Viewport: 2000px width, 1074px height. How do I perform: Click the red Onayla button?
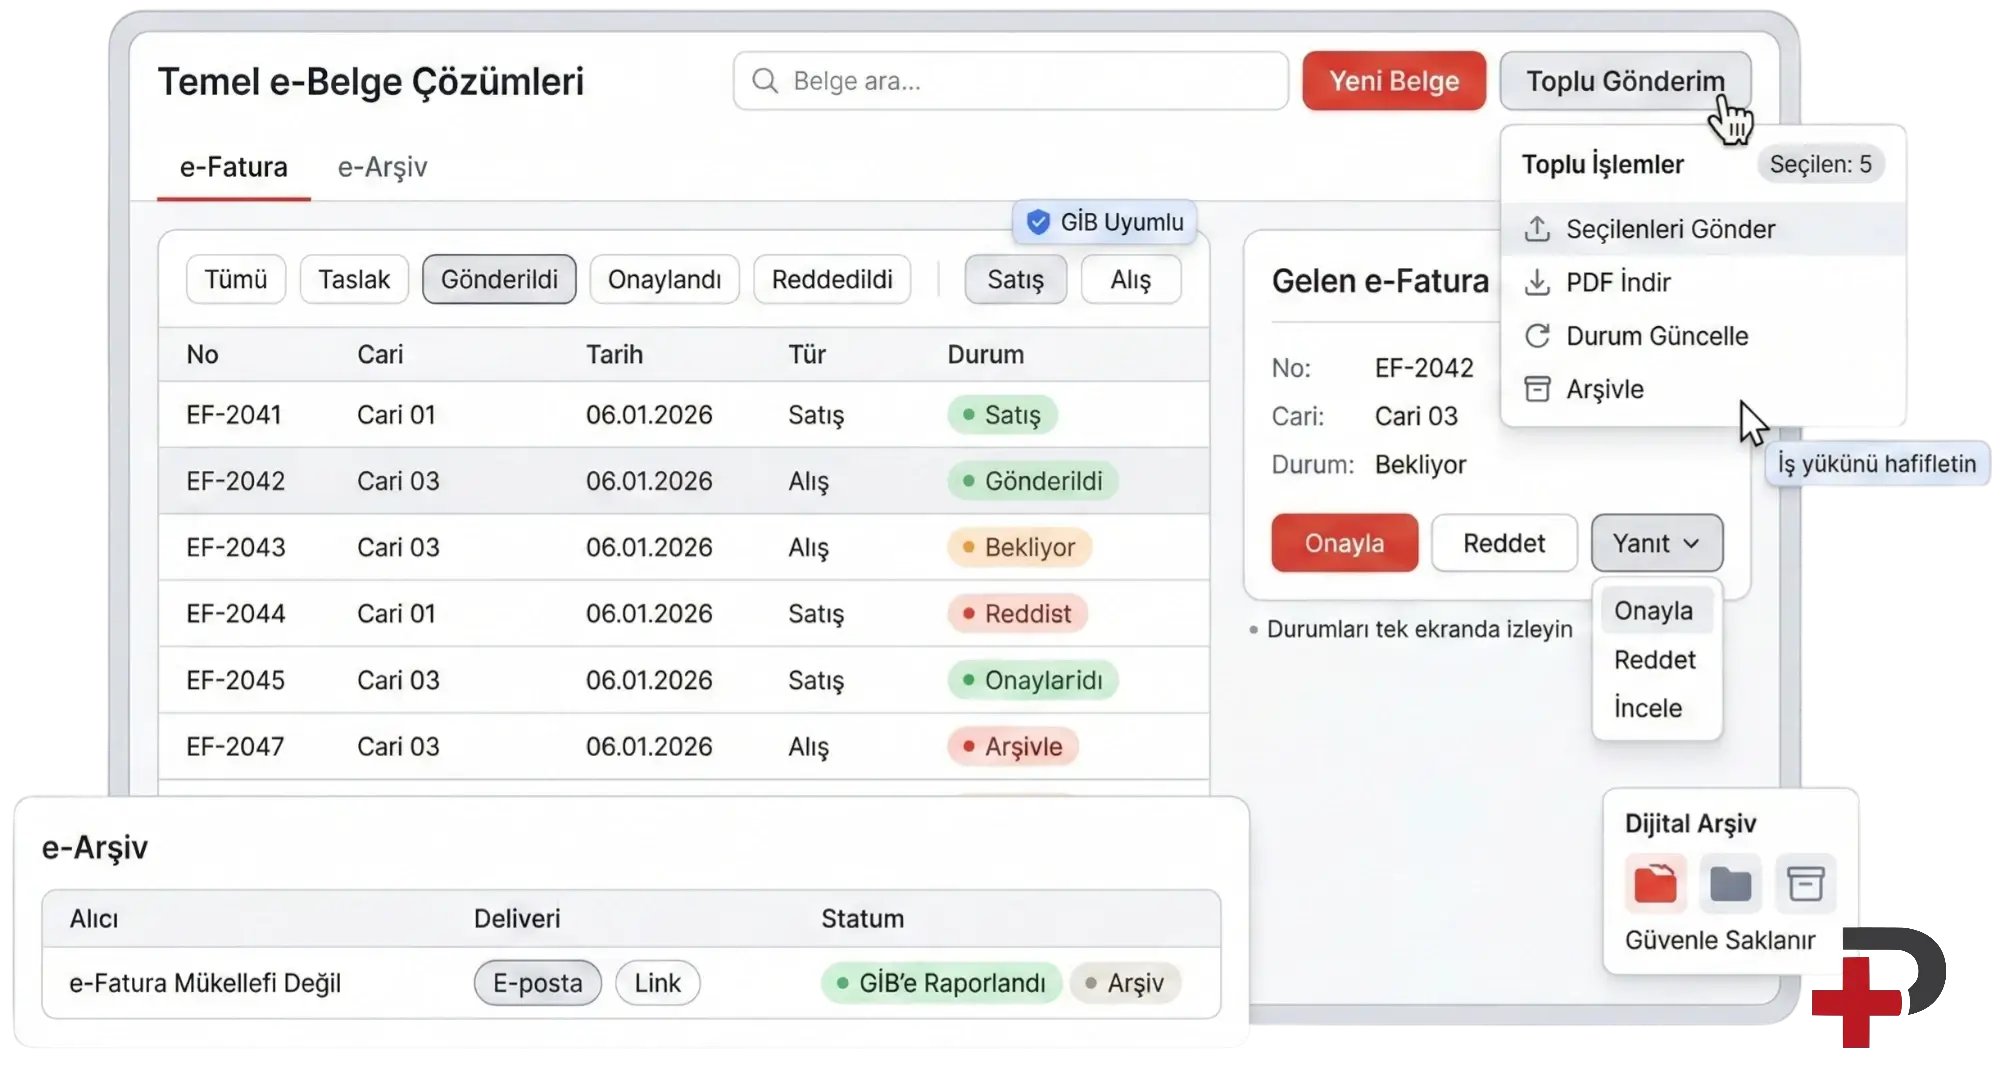coord(1344,543)
